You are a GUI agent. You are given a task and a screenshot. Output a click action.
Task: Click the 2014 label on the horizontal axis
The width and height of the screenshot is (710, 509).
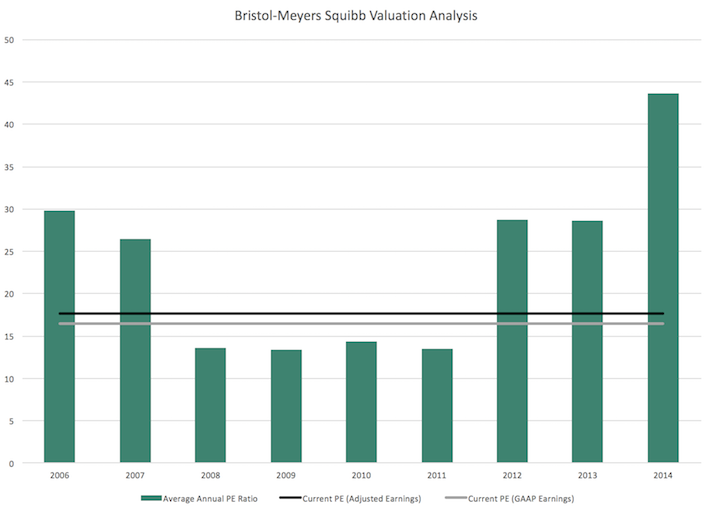point(662,475)
